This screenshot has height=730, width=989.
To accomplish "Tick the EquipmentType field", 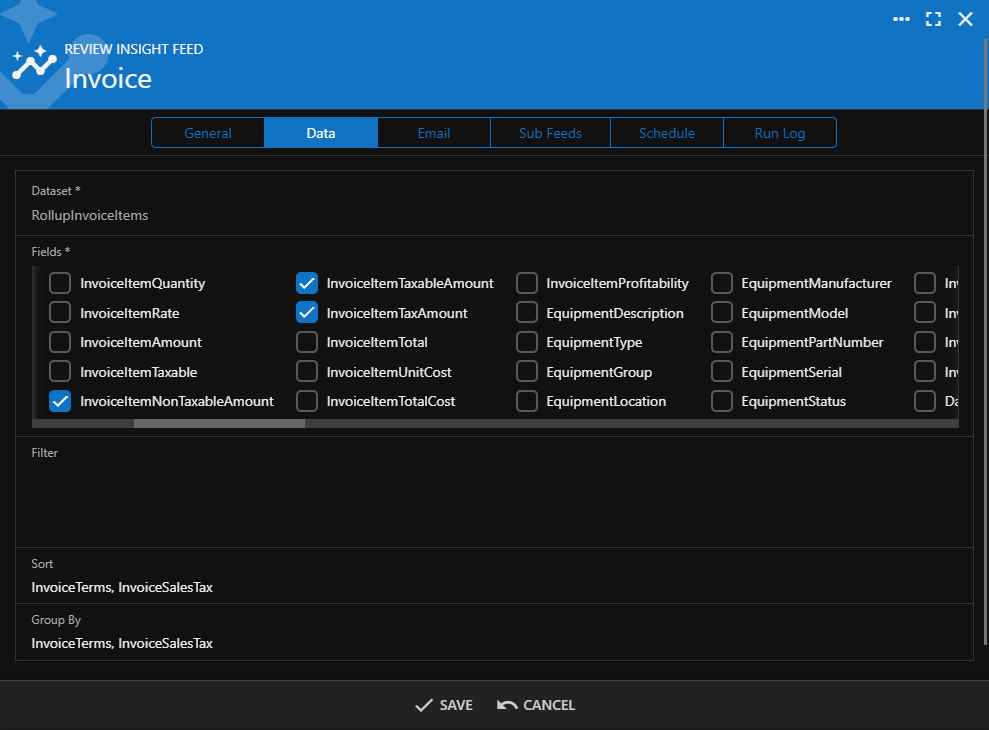I will coord(527,342).
